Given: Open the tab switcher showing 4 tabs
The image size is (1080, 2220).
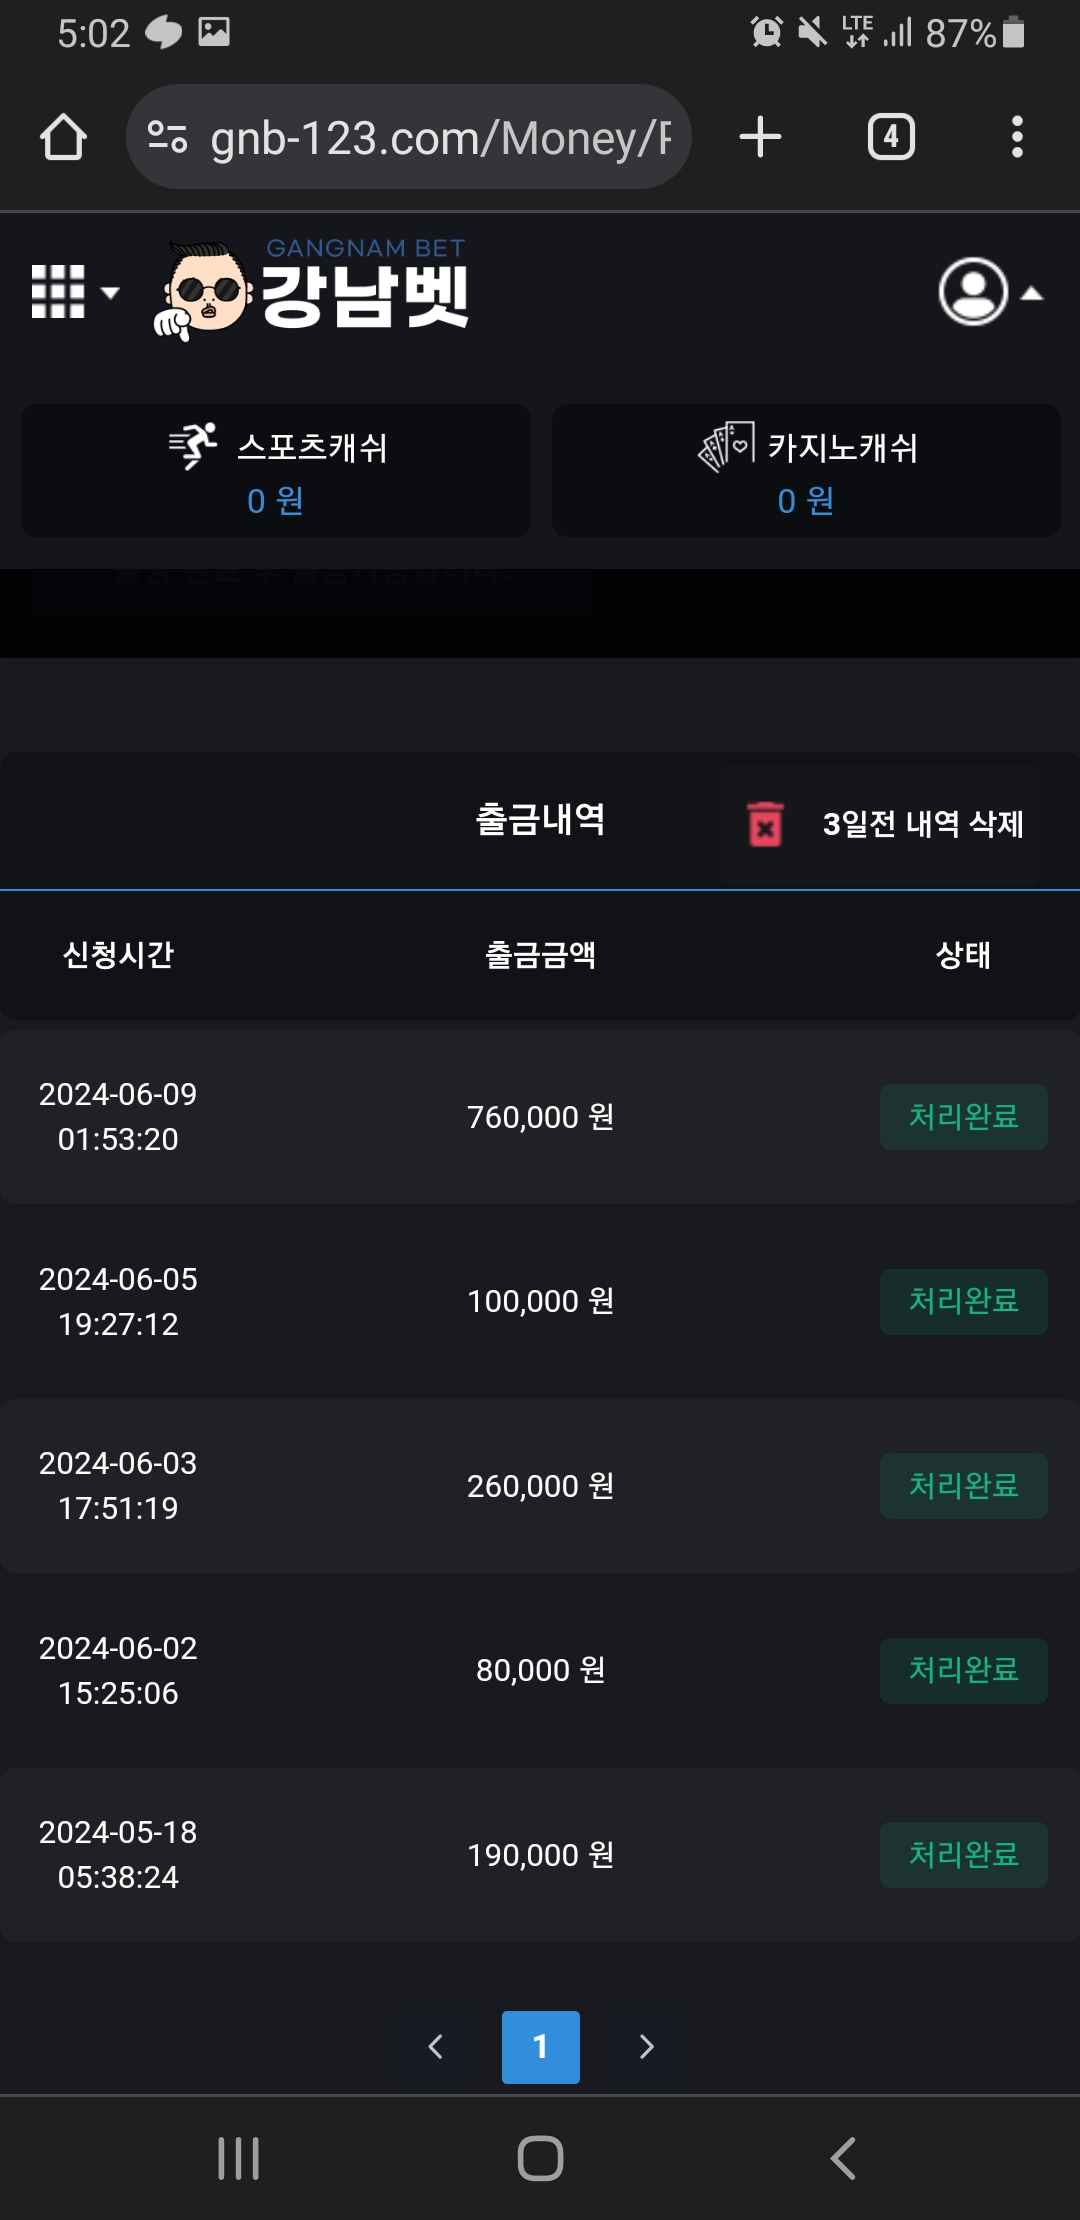Looking at the screenshot, I should (x=891, y=137).
